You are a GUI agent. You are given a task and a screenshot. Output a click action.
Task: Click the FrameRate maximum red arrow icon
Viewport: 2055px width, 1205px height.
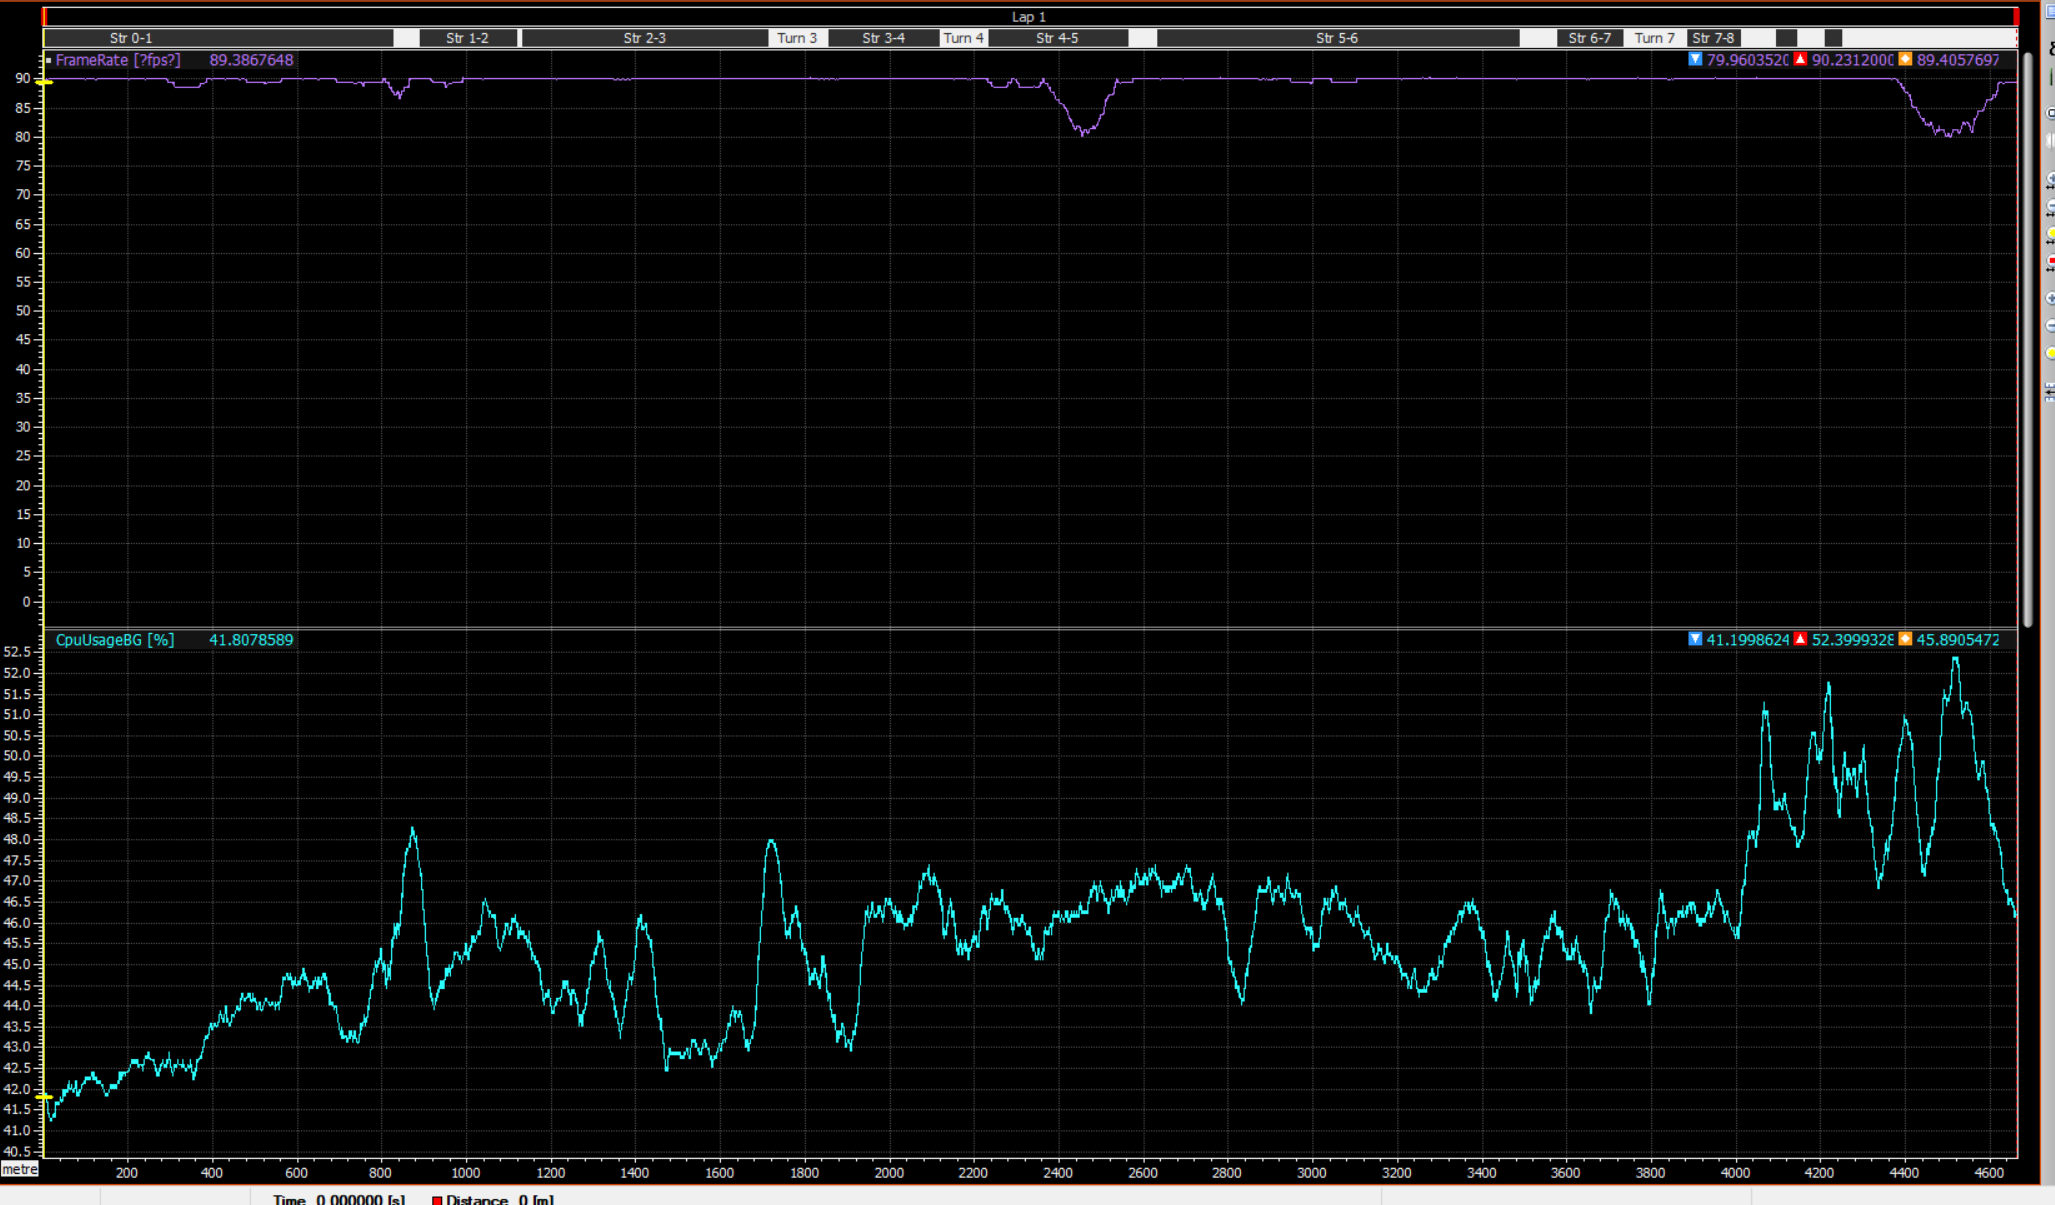pyautogui.click(x=1800, y=60)
